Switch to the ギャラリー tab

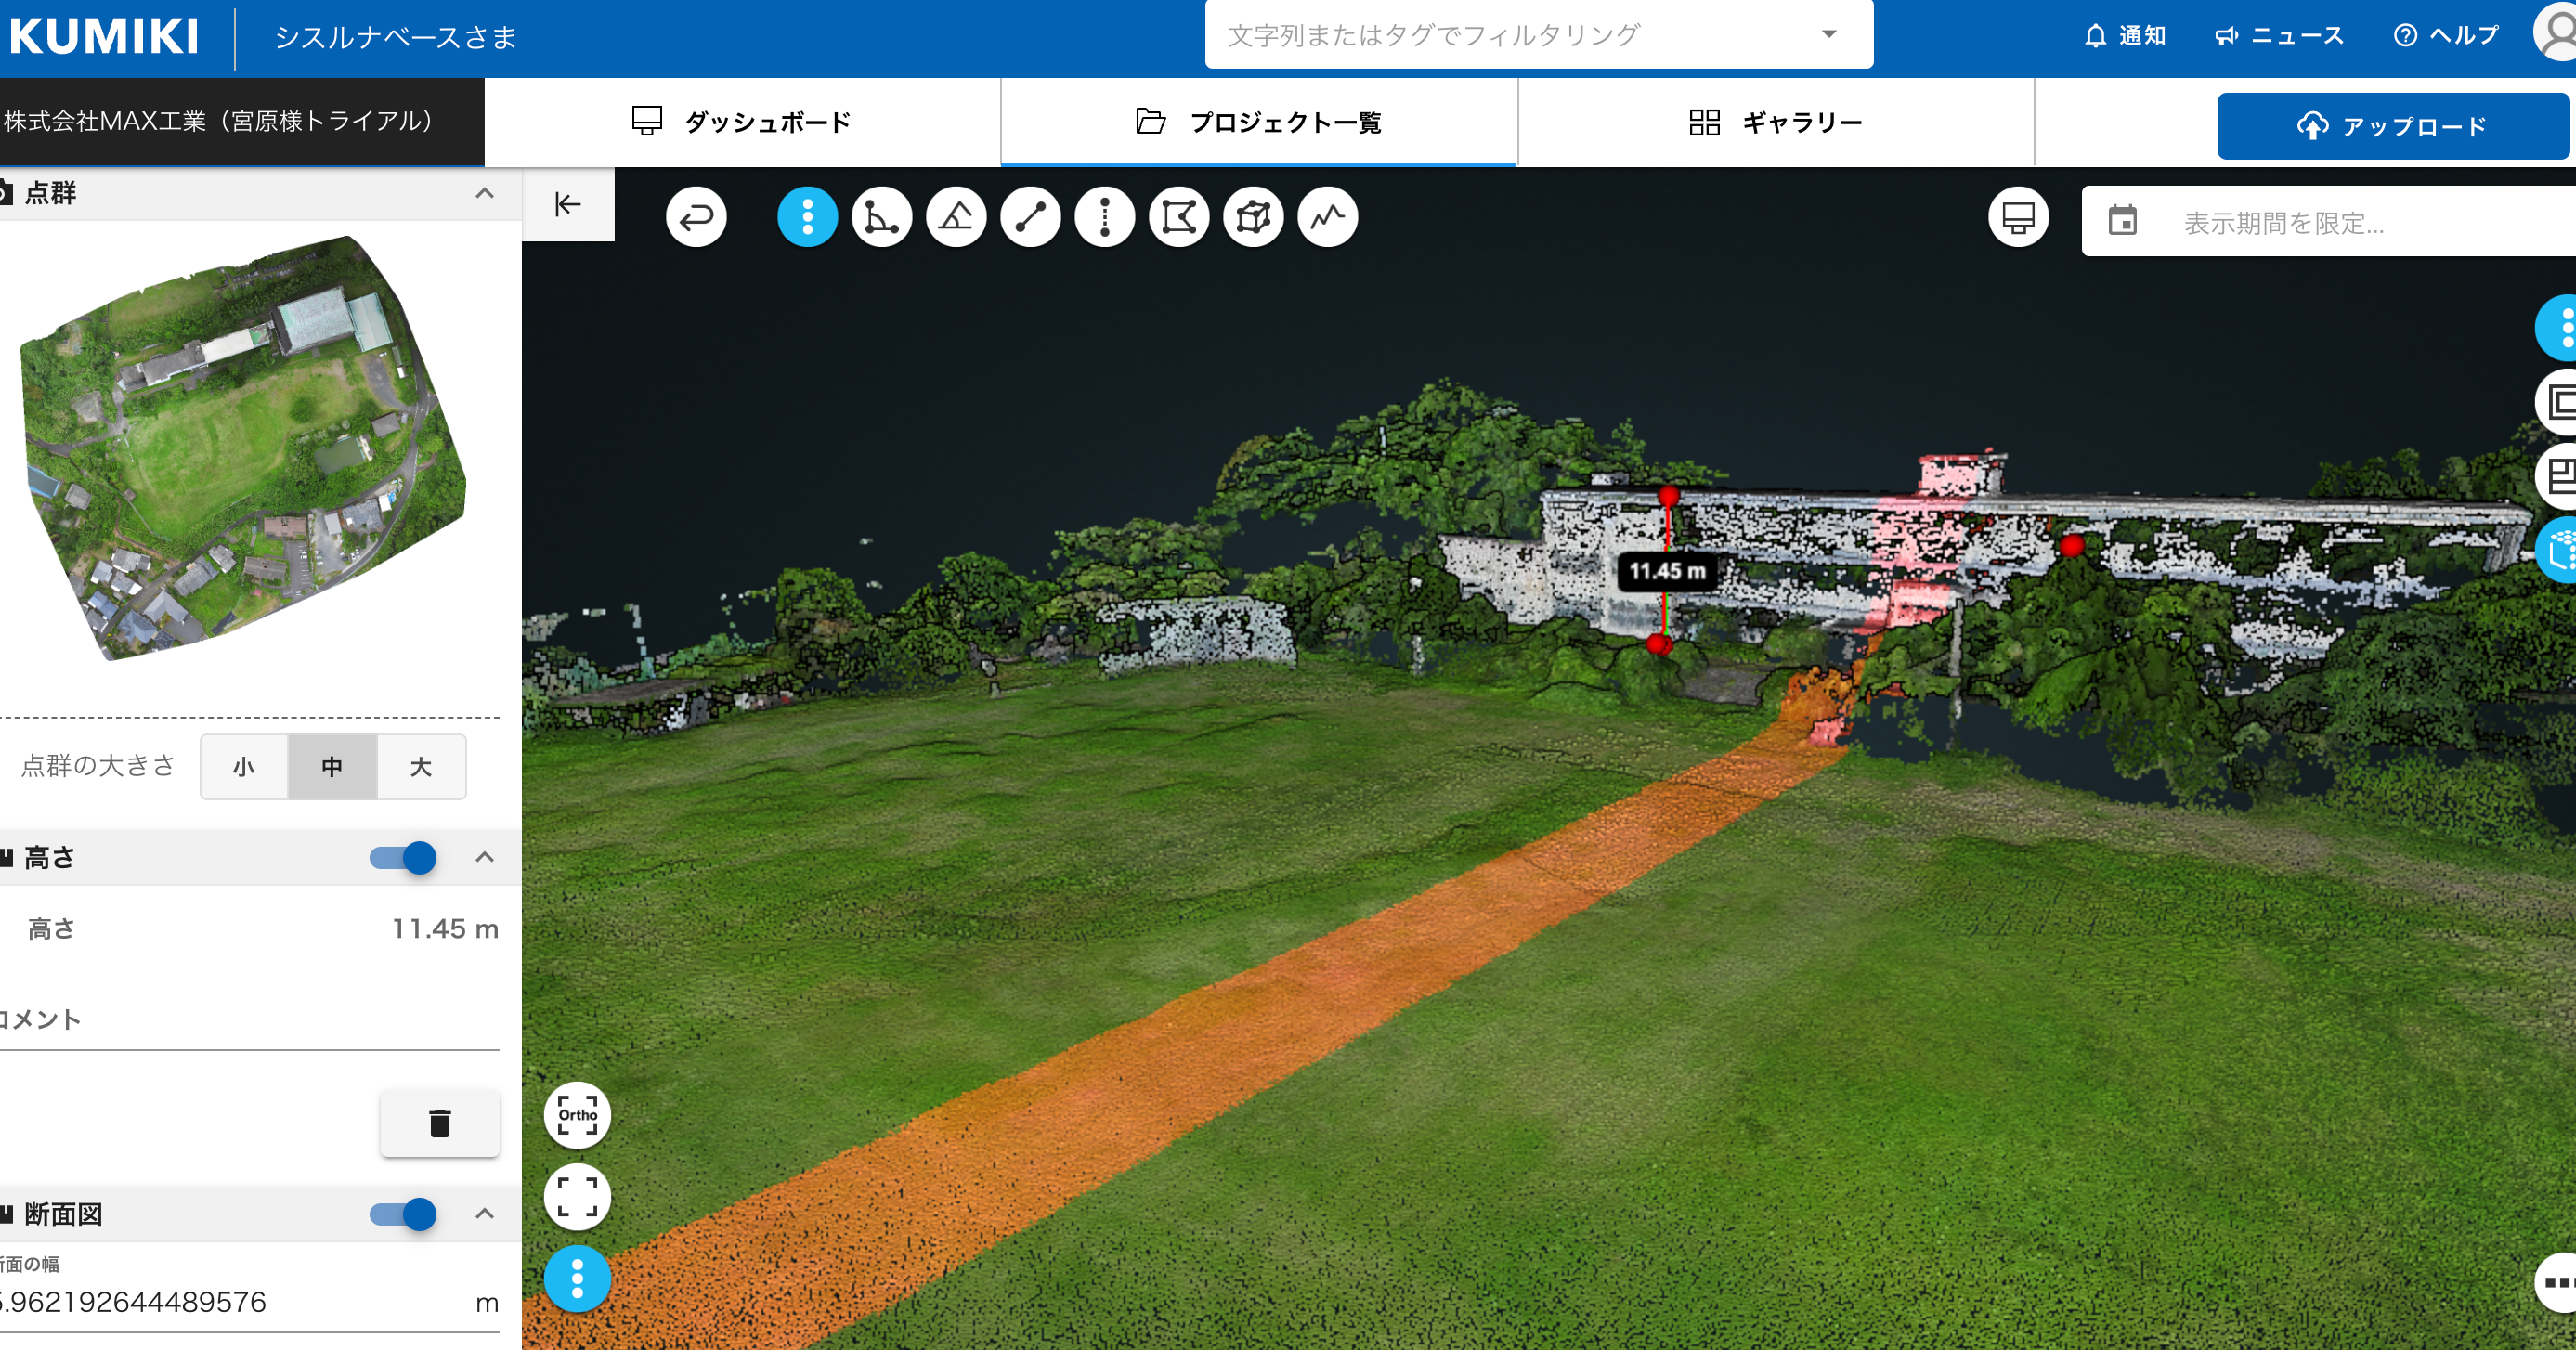1775,122
